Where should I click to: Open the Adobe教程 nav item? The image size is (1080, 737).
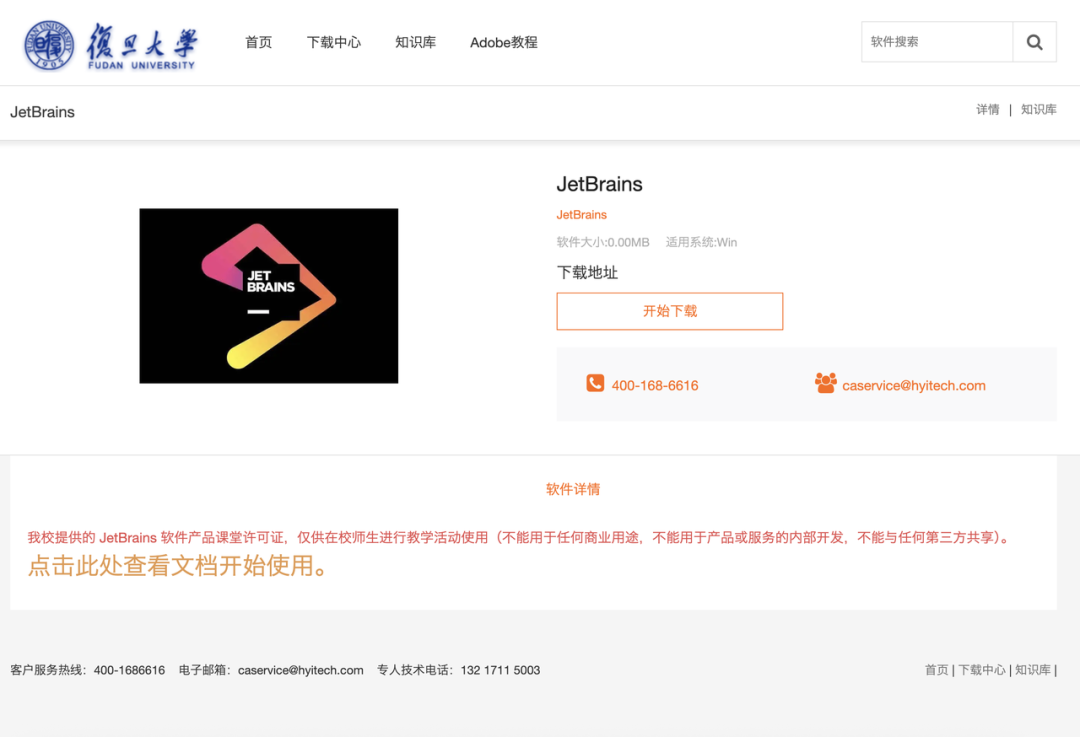click(503, 43)
